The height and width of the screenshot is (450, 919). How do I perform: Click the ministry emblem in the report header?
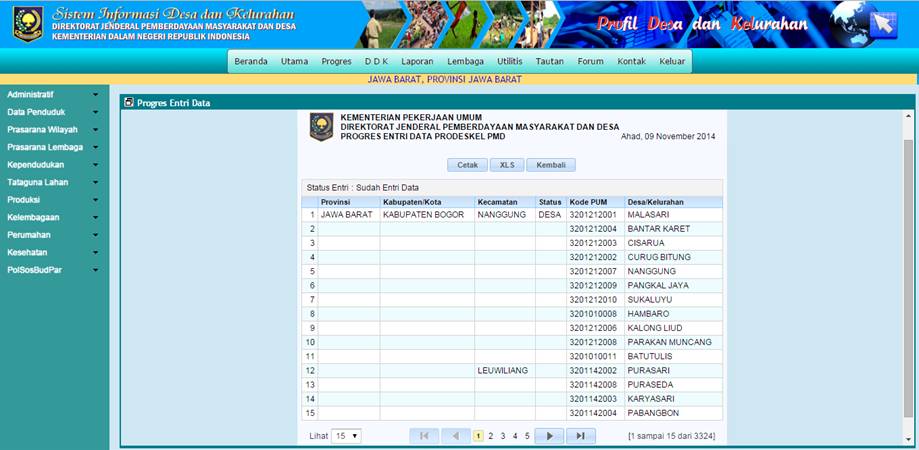321,127
